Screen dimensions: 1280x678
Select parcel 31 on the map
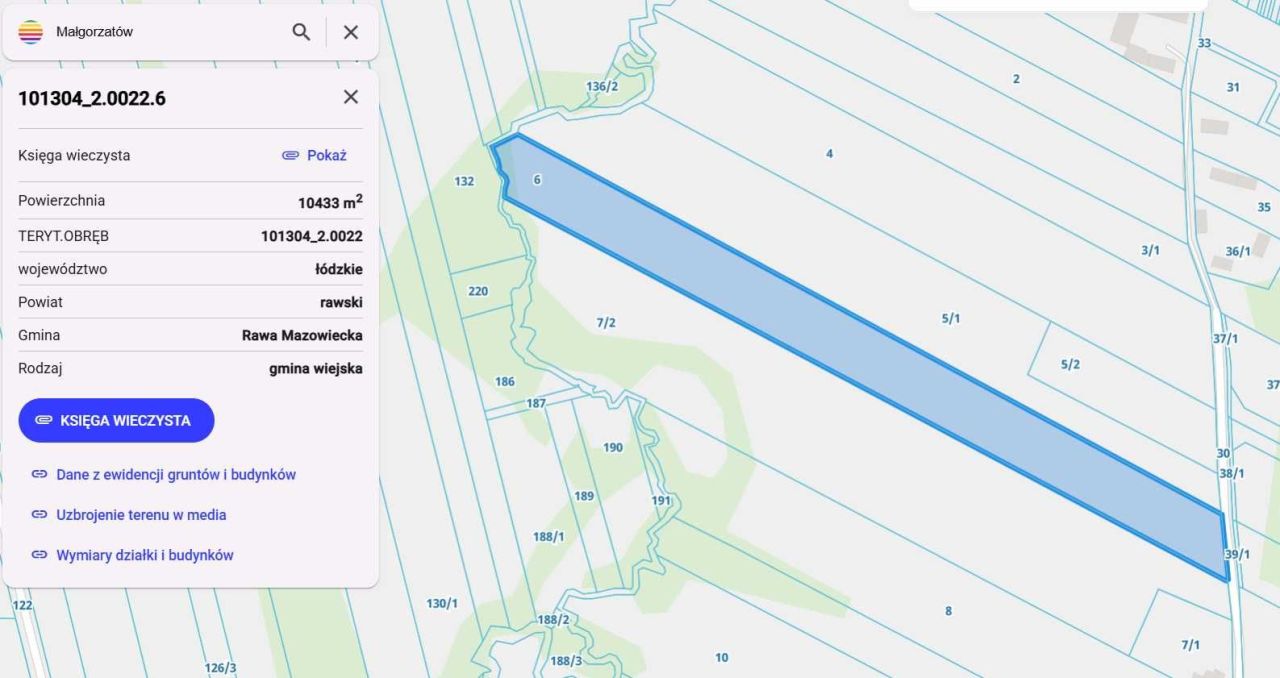(x=1233, y=87)
